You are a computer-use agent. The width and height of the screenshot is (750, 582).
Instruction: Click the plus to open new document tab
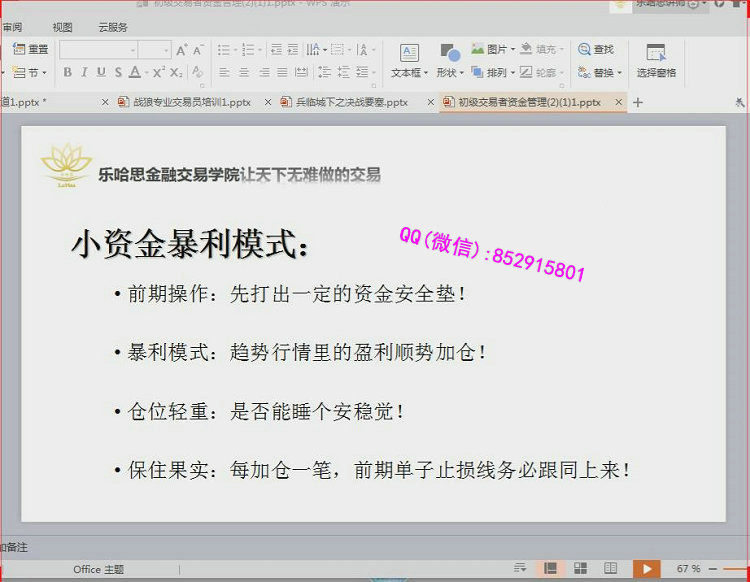coord(638,102)
